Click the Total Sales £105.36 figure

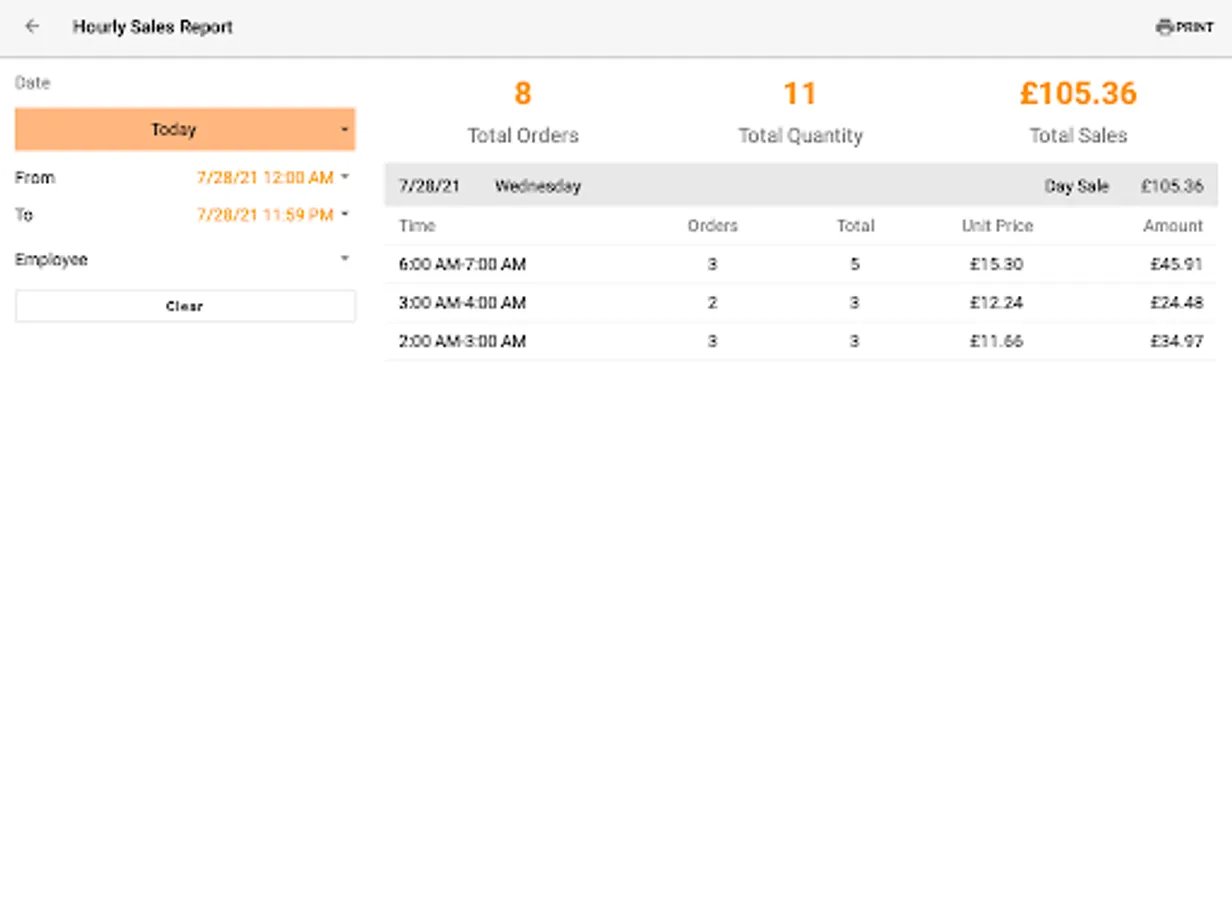(1078, 94)
